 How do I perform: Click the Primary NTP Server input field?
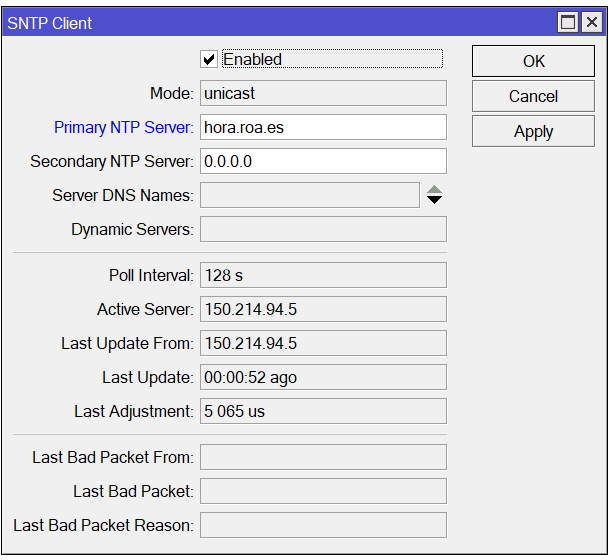tap(323, 127)
